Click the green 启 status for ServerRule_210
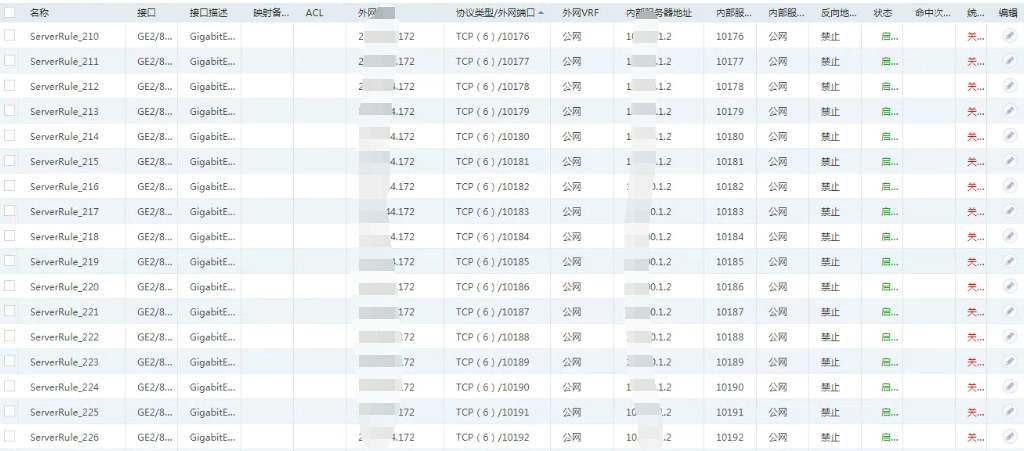 tap(889, 37)
